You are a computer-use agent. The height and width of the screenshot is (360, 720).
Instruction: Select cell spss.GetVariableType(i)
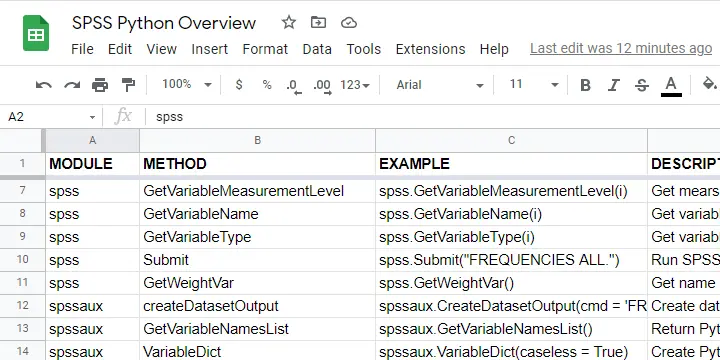coord(511,237)
